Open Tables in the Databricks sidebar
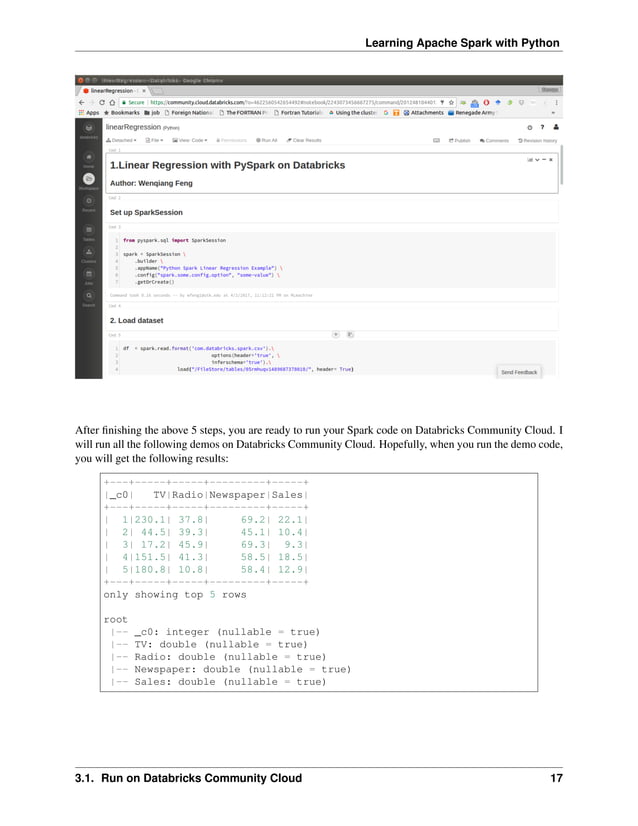Screen dimensions: 638x826 [89, 230]
